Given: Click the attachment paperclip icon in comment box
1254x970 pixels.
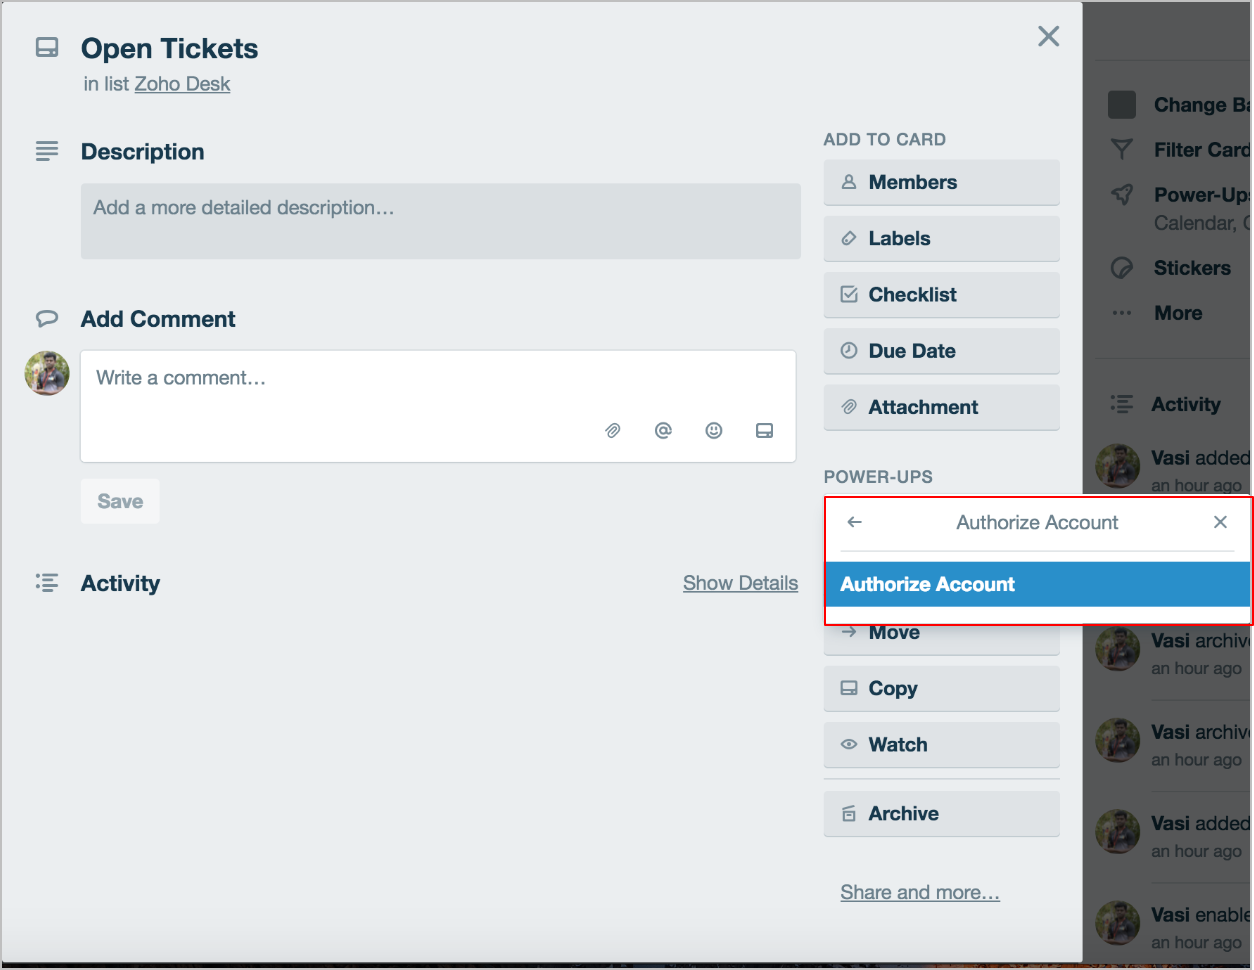Looking at the screenshot, I should click(x=613, y=431).
